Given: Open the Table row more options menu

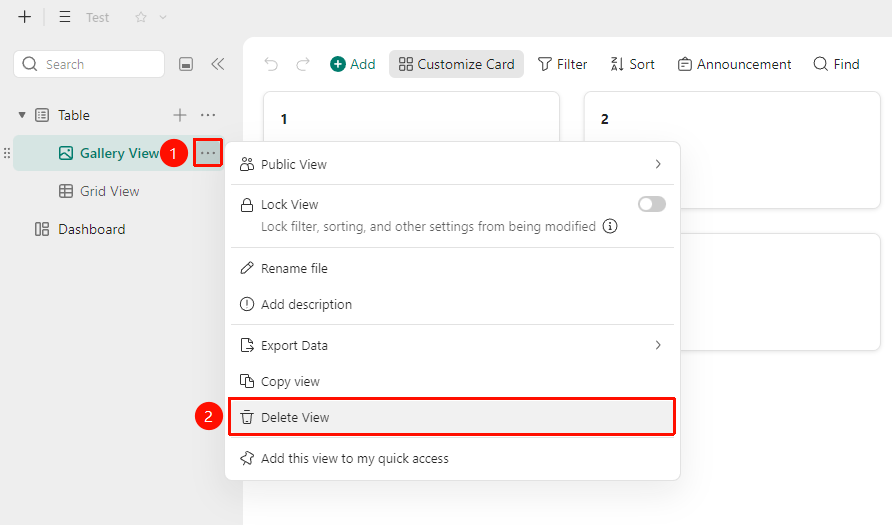Looking at the screenshot, I should point(208,115).
